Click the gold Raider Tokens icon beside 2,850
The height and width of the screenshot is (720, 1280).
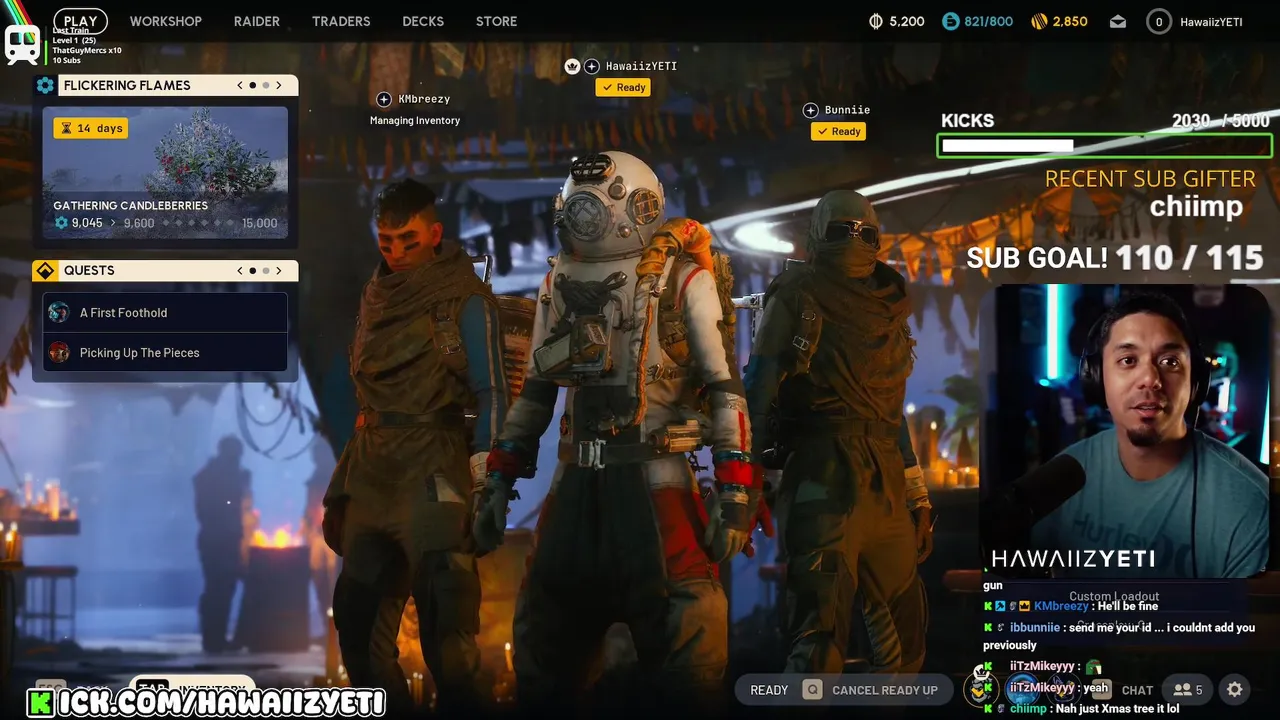(x=1039, y=21)
